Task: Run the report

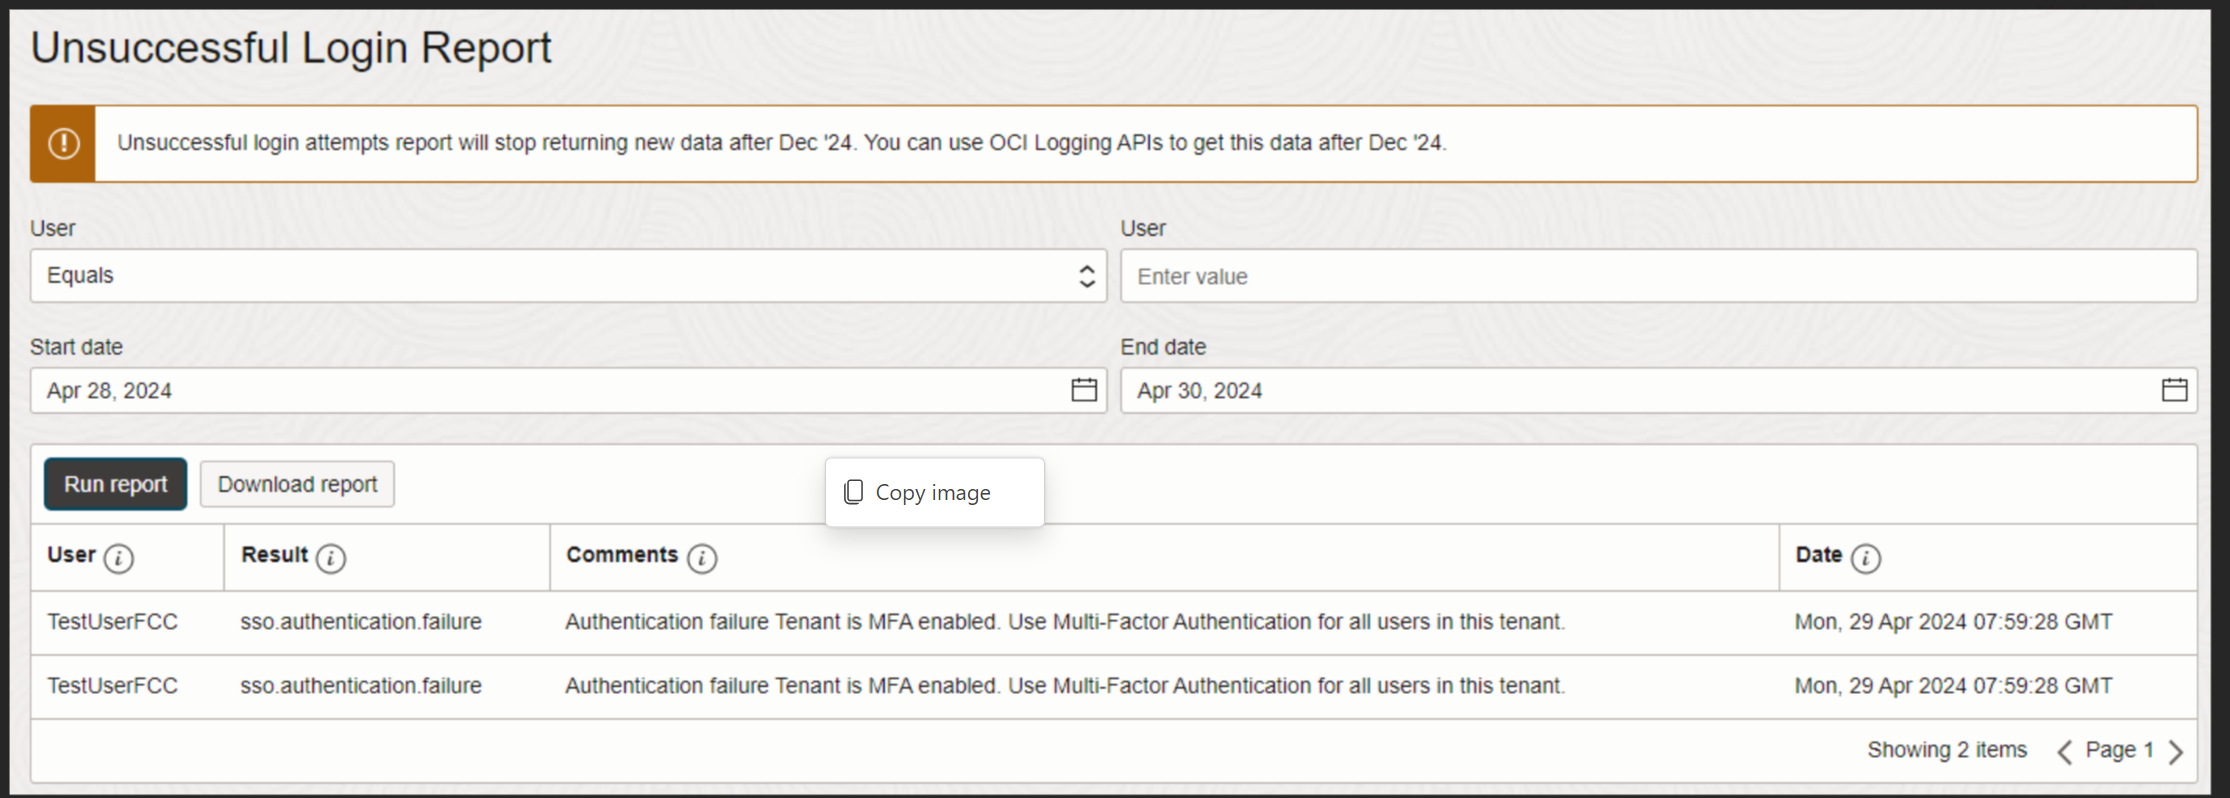Action: [x=116, y=484]
